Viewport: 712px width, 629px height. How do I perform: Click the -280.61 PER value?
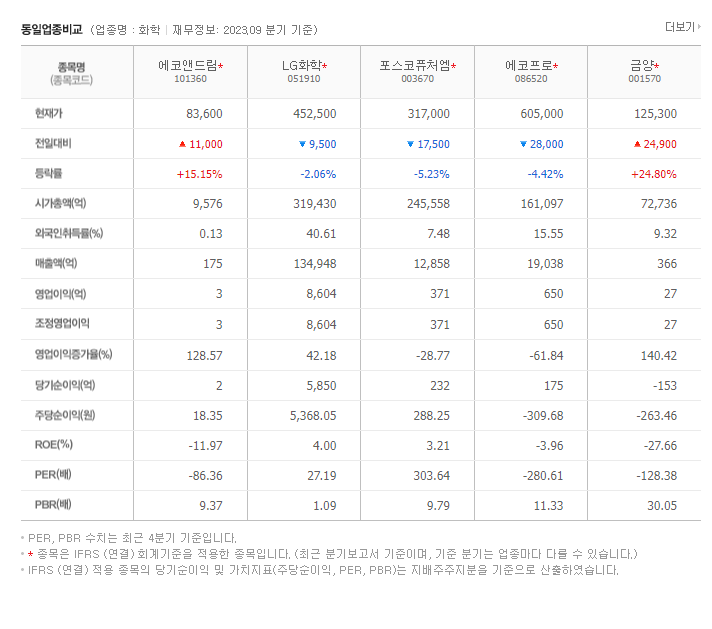543,475
